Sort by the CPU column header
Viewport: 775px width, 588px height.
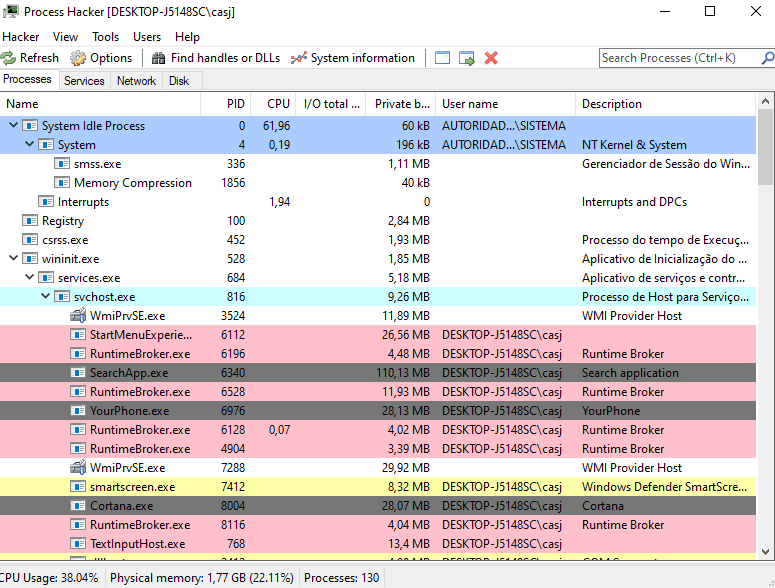click(273, 104)
